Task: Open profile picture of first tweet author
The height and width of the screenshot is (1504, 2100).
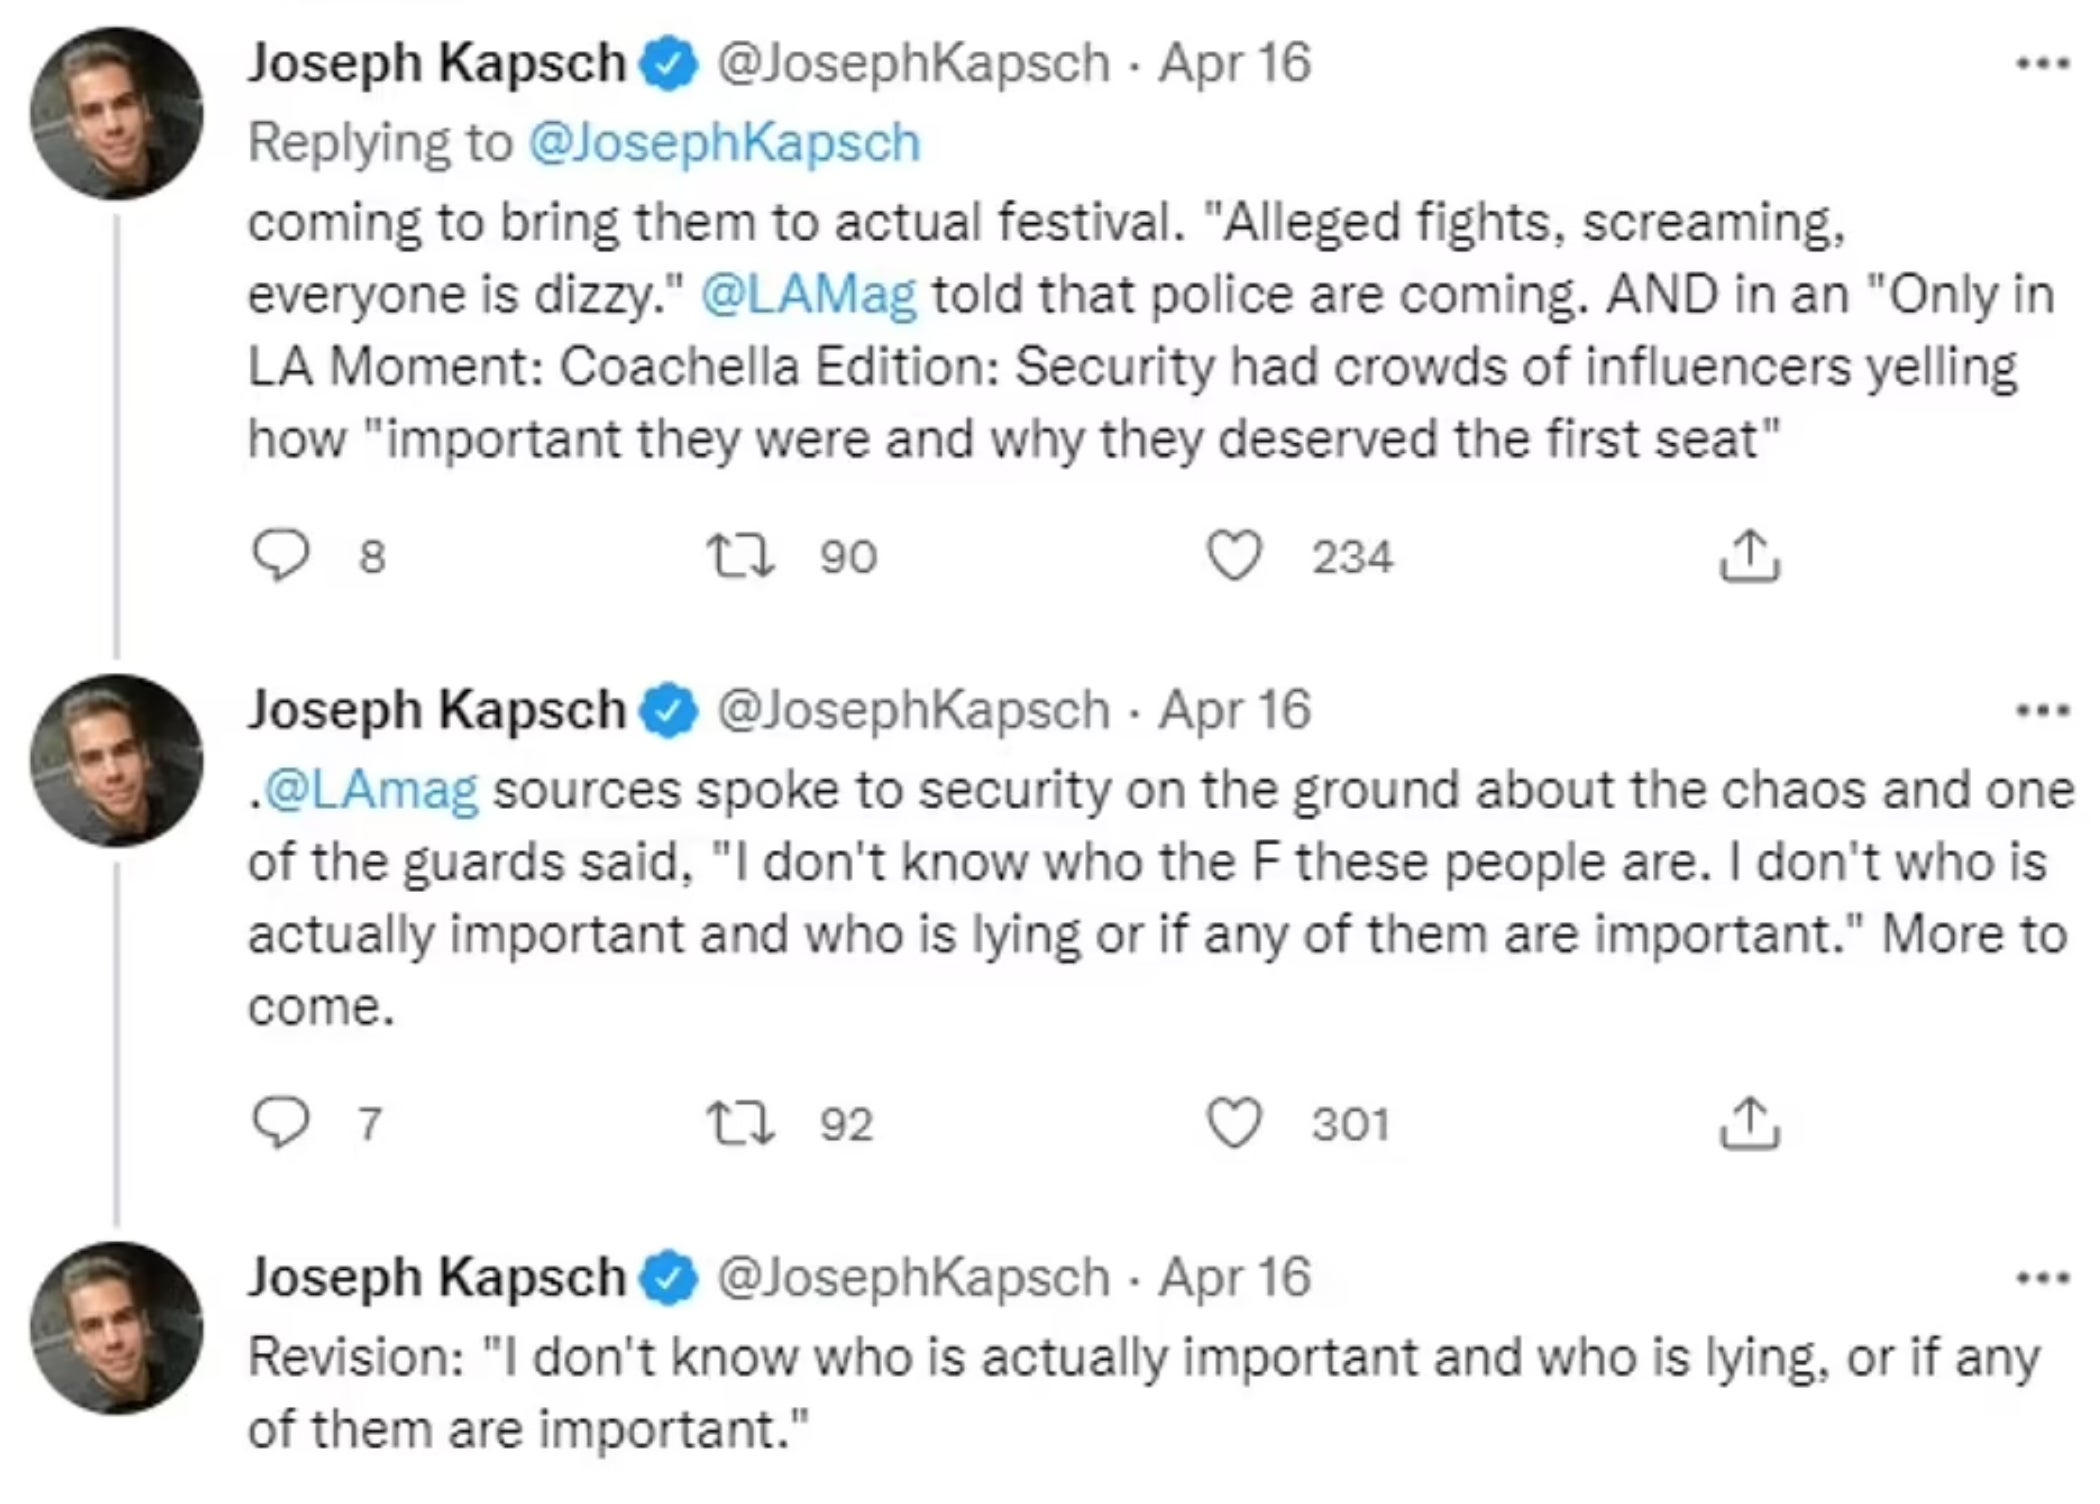Action: click(117, 113)
